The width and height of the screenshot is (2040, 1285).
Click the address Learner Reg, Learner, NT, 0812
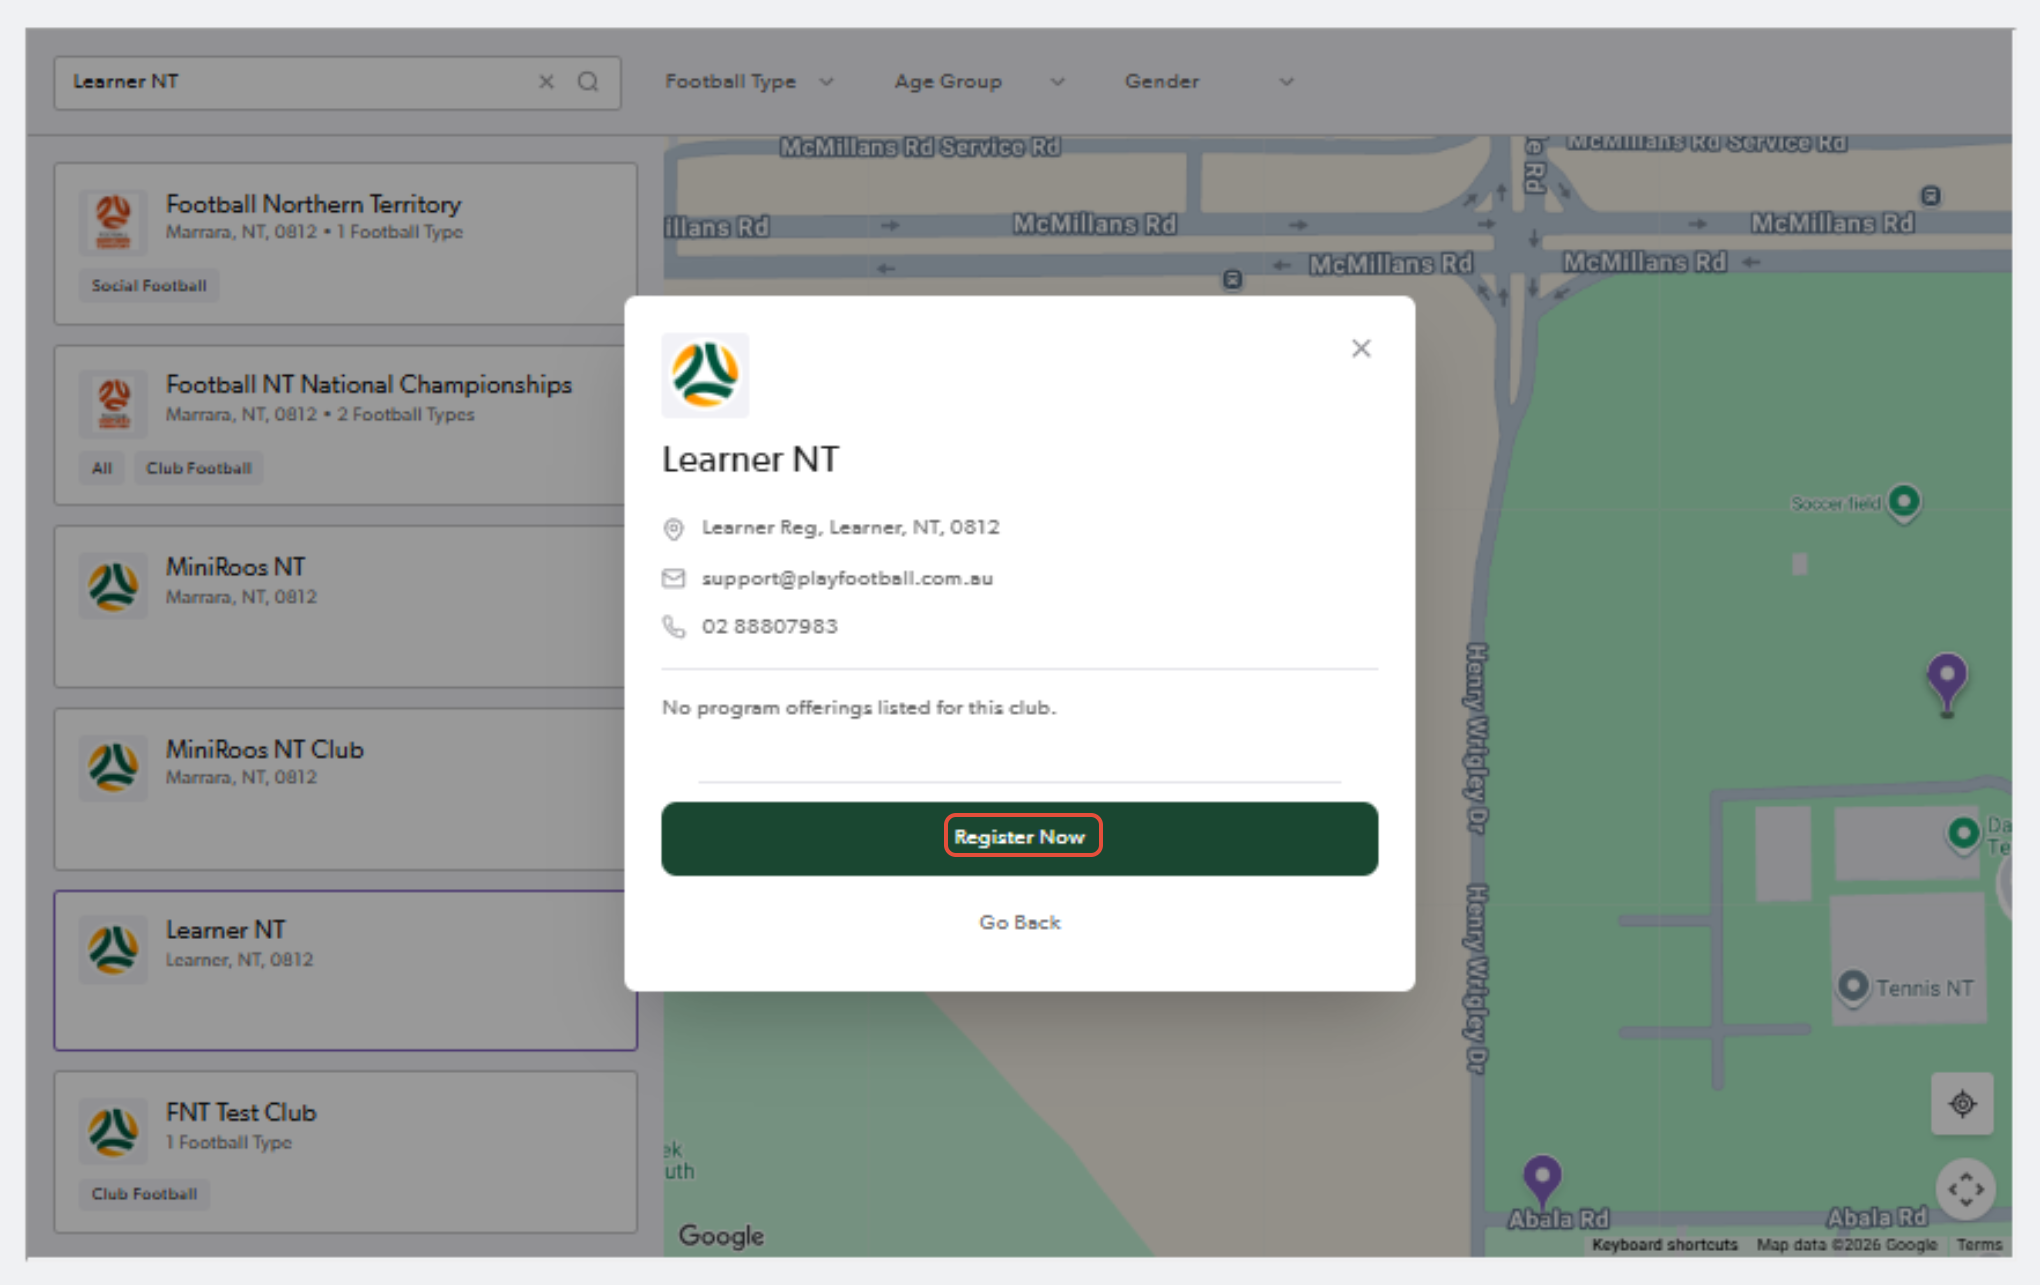click(x=850, y=527)
